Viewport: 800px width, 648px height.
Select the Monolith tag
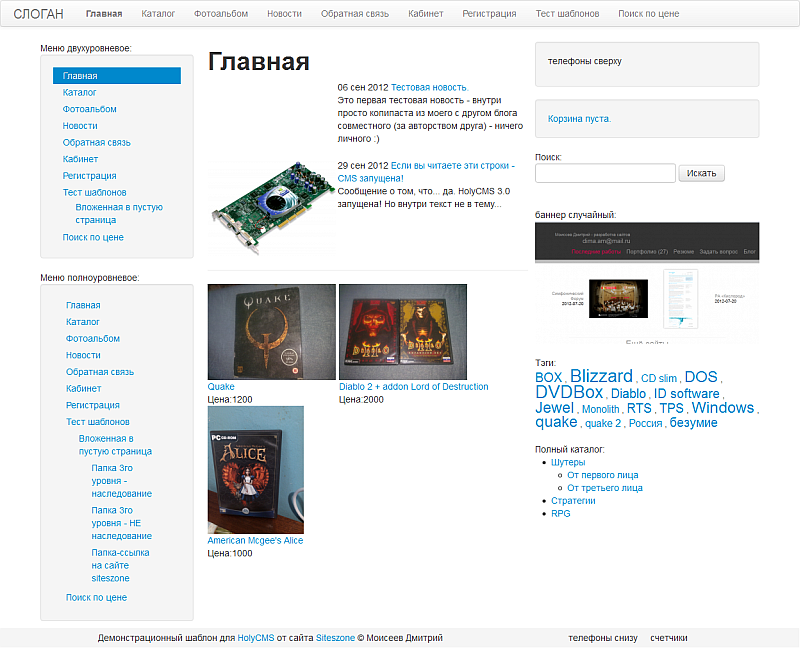pos(601,409)
